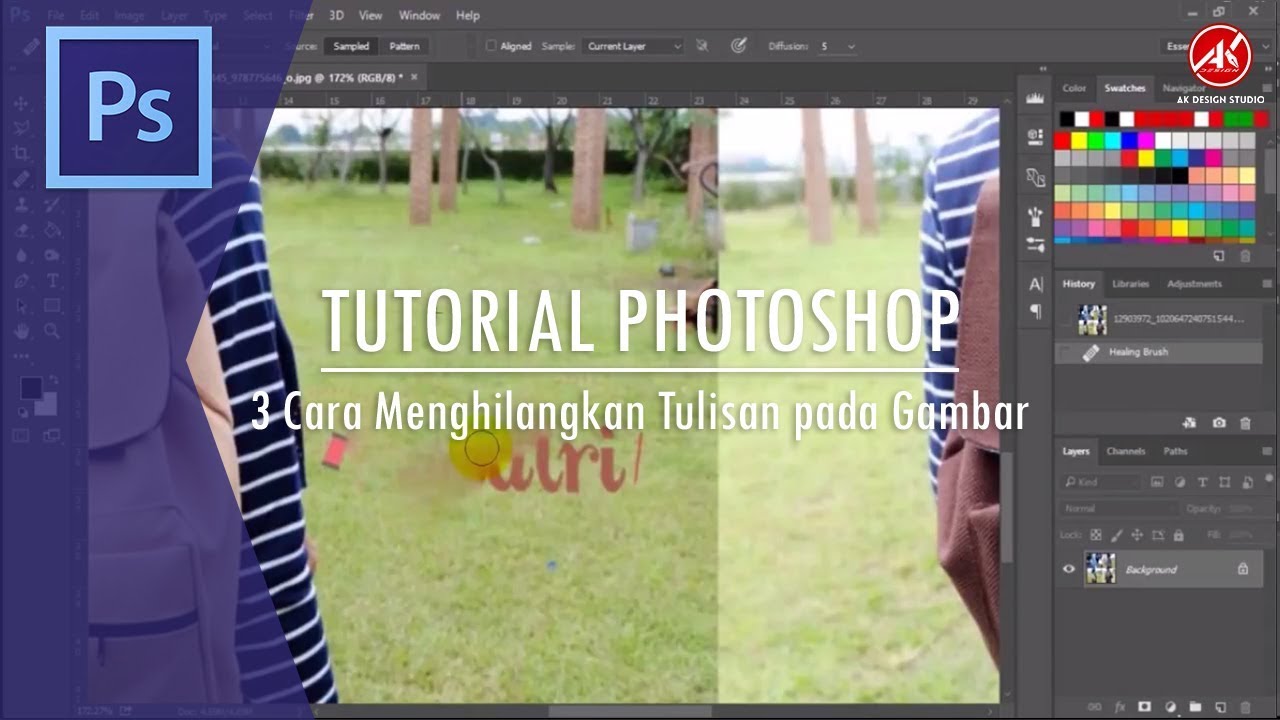Screen dimensions: 1280x720
Task: Switch to the Channels tab
Action: click(x=1126, y=452)
